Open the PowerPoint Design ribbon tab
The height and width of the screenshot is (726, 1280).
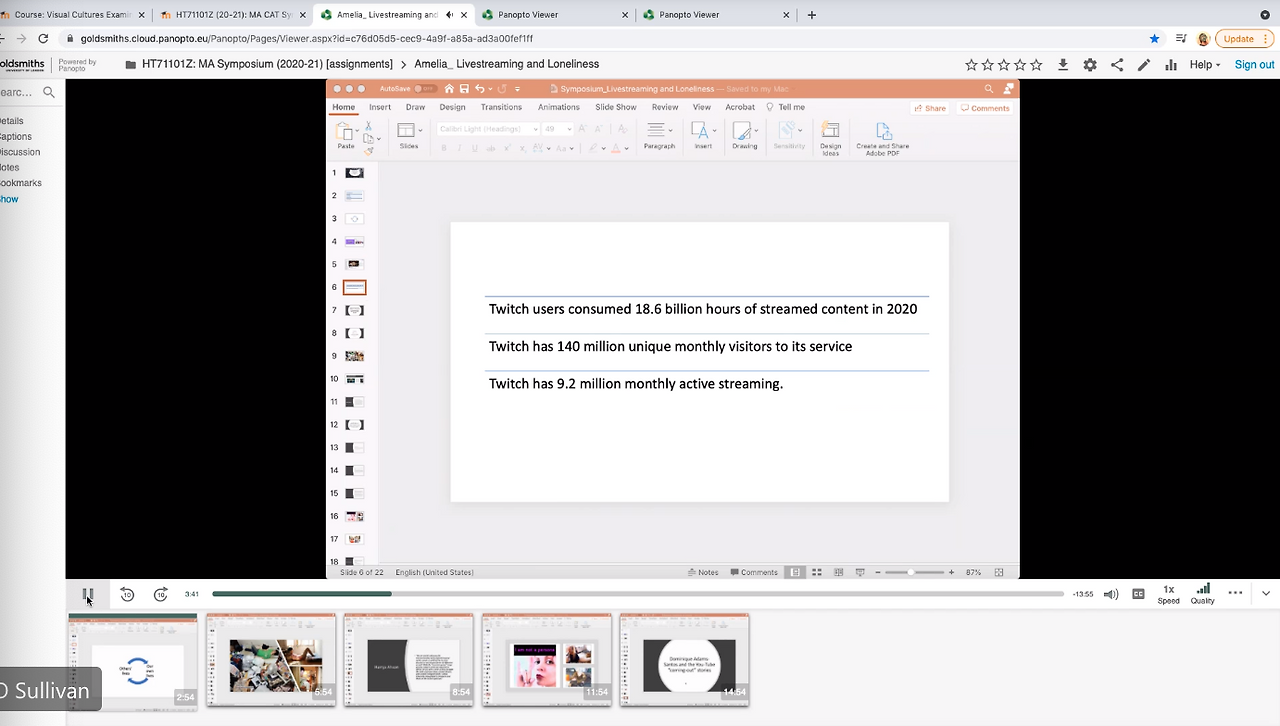pos(452,107)
